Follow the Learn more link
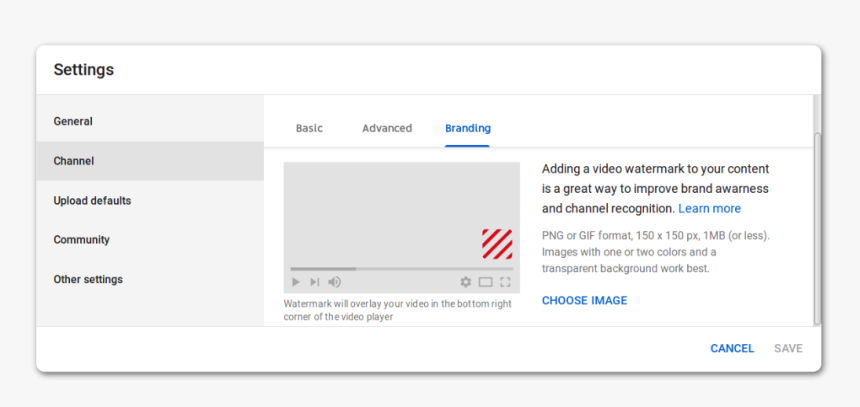The image size is (860, 407). [x=710, y=208]
